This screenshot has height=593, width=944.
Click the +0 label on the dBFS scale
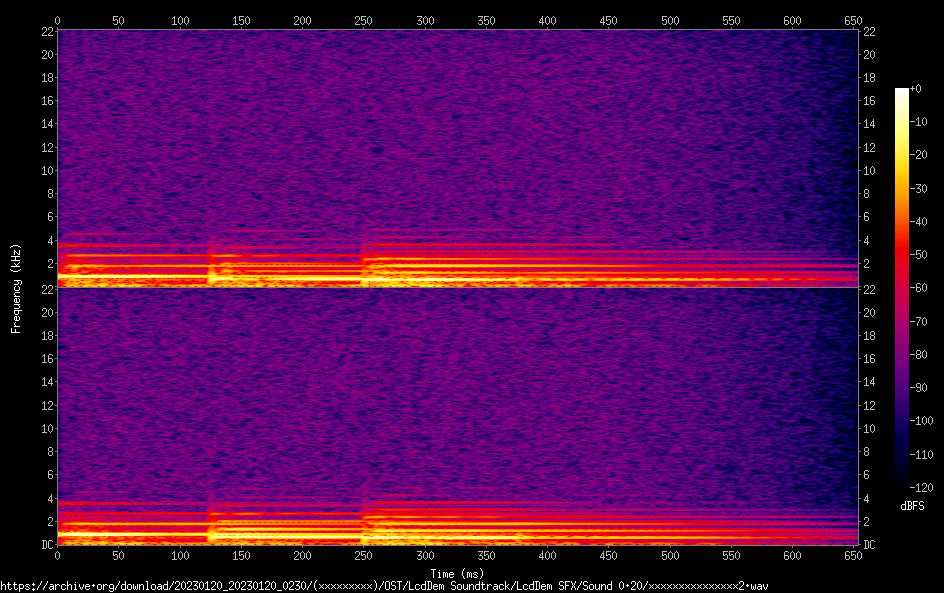pyautogui.click(x=915, y=89)
